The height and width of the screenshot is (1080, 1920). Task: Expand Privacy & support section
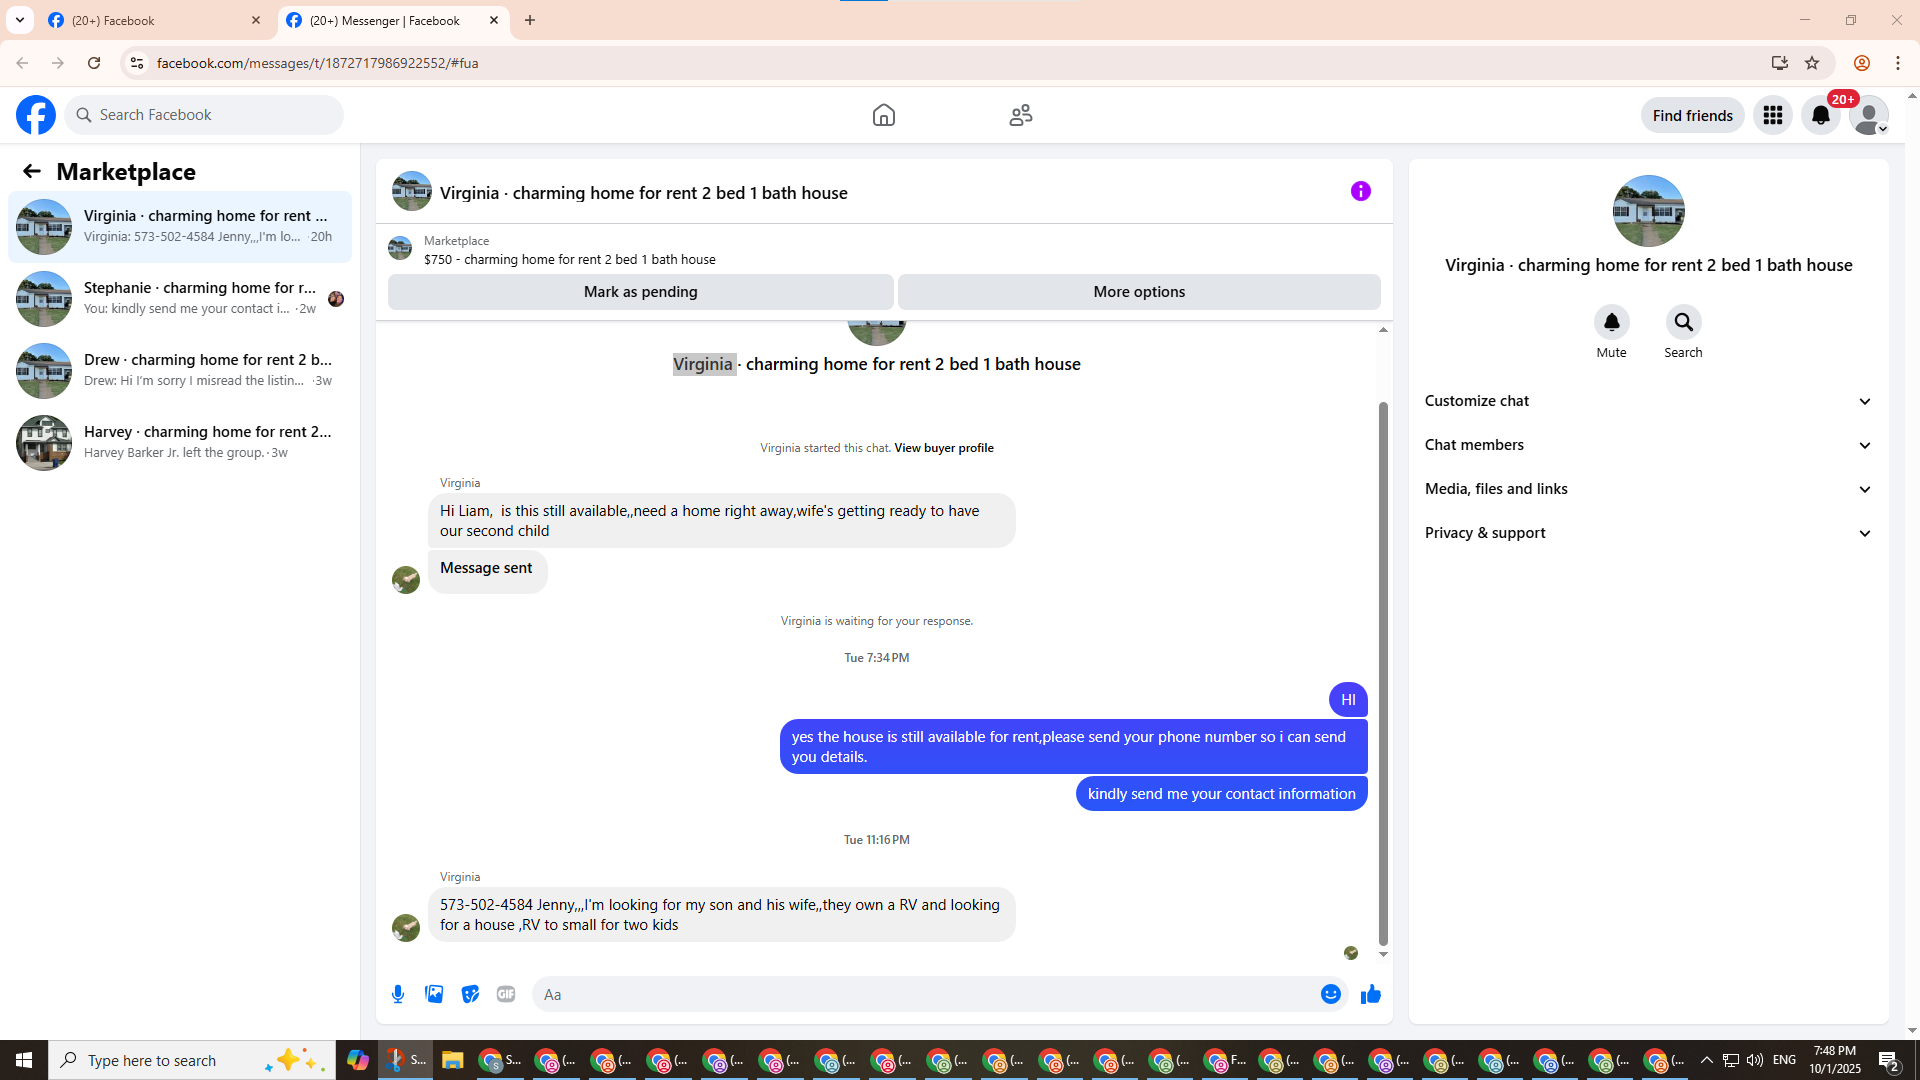[1648, 533]
